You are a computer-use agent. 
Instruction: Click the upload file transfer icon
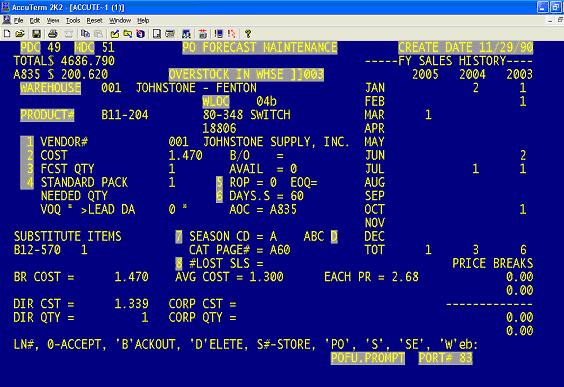(x=115, y=34)
